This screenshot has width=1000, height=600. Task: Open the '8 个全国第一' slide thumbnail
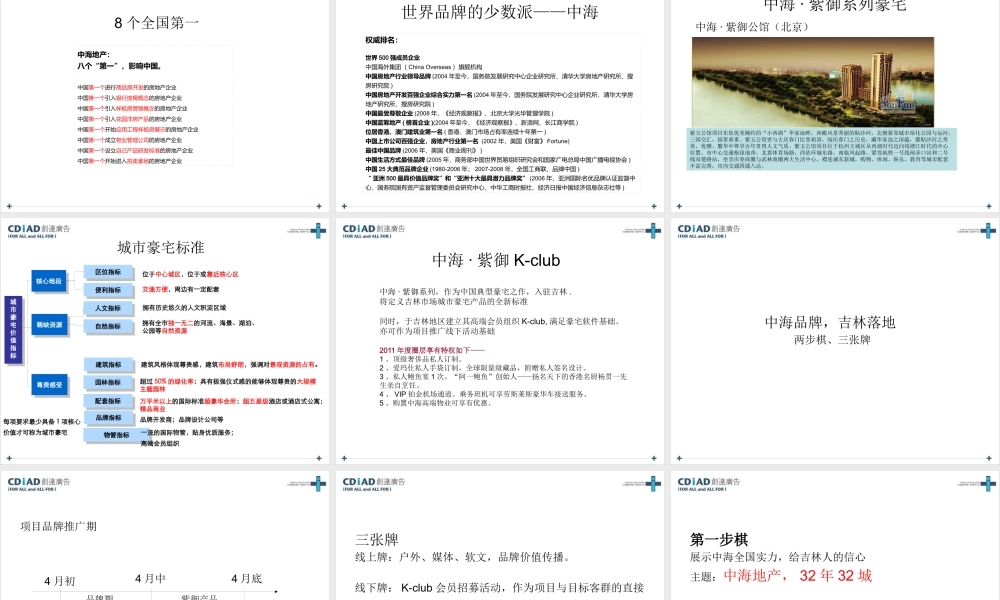[x=165, y=105]
